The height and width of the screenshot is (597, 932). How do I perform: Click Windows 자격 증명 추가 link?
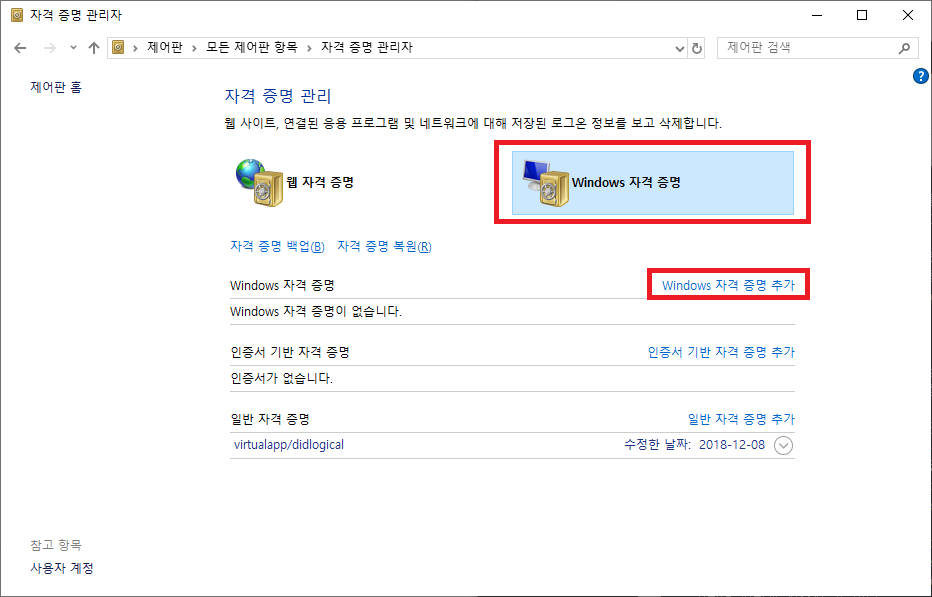(728, 285)
